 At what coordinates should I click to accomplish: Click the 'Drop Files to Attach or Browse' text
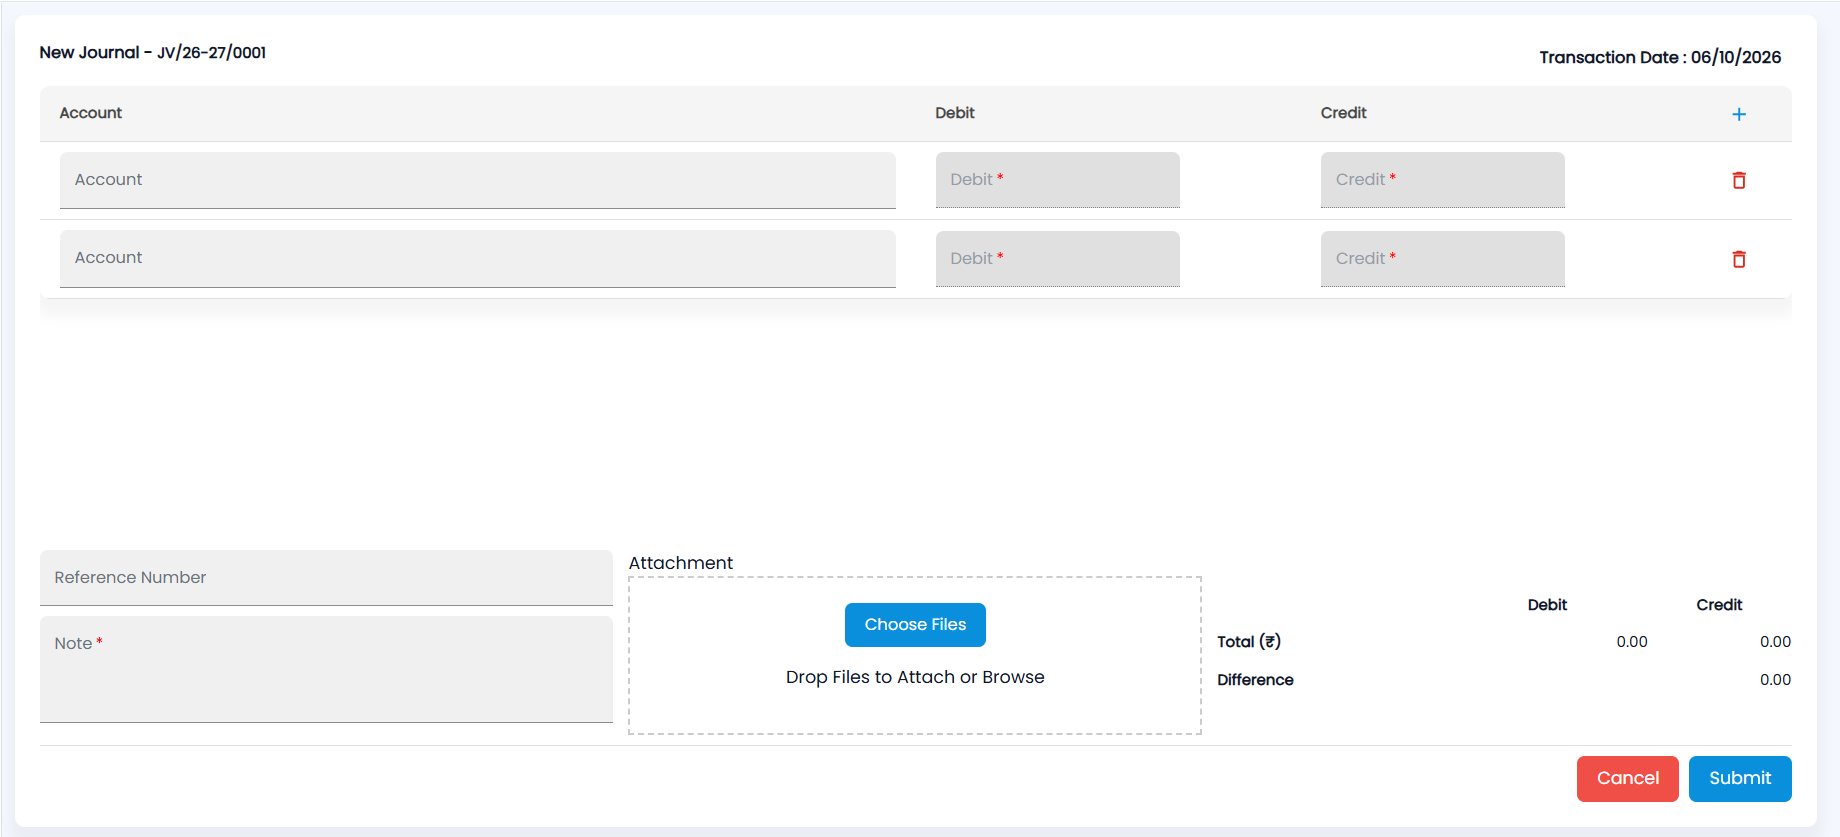tap(915, 677)
